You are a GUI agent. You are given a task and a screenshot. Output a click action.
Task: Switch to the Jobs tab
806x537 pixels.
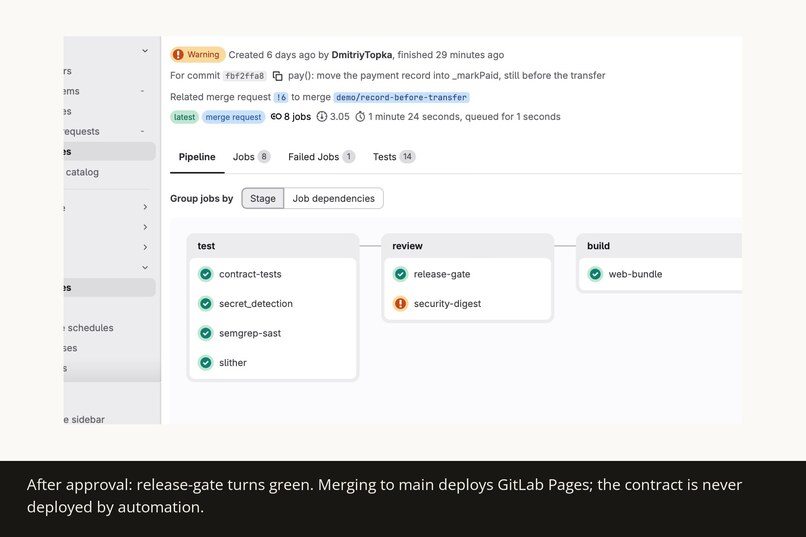point(251,157)
